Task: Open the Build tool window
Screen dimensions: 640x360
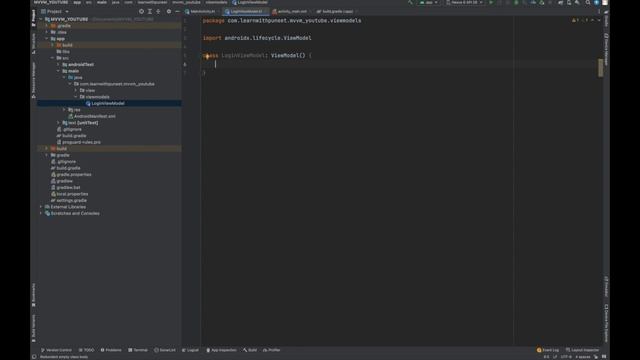Action: click(x=250, y=350)
